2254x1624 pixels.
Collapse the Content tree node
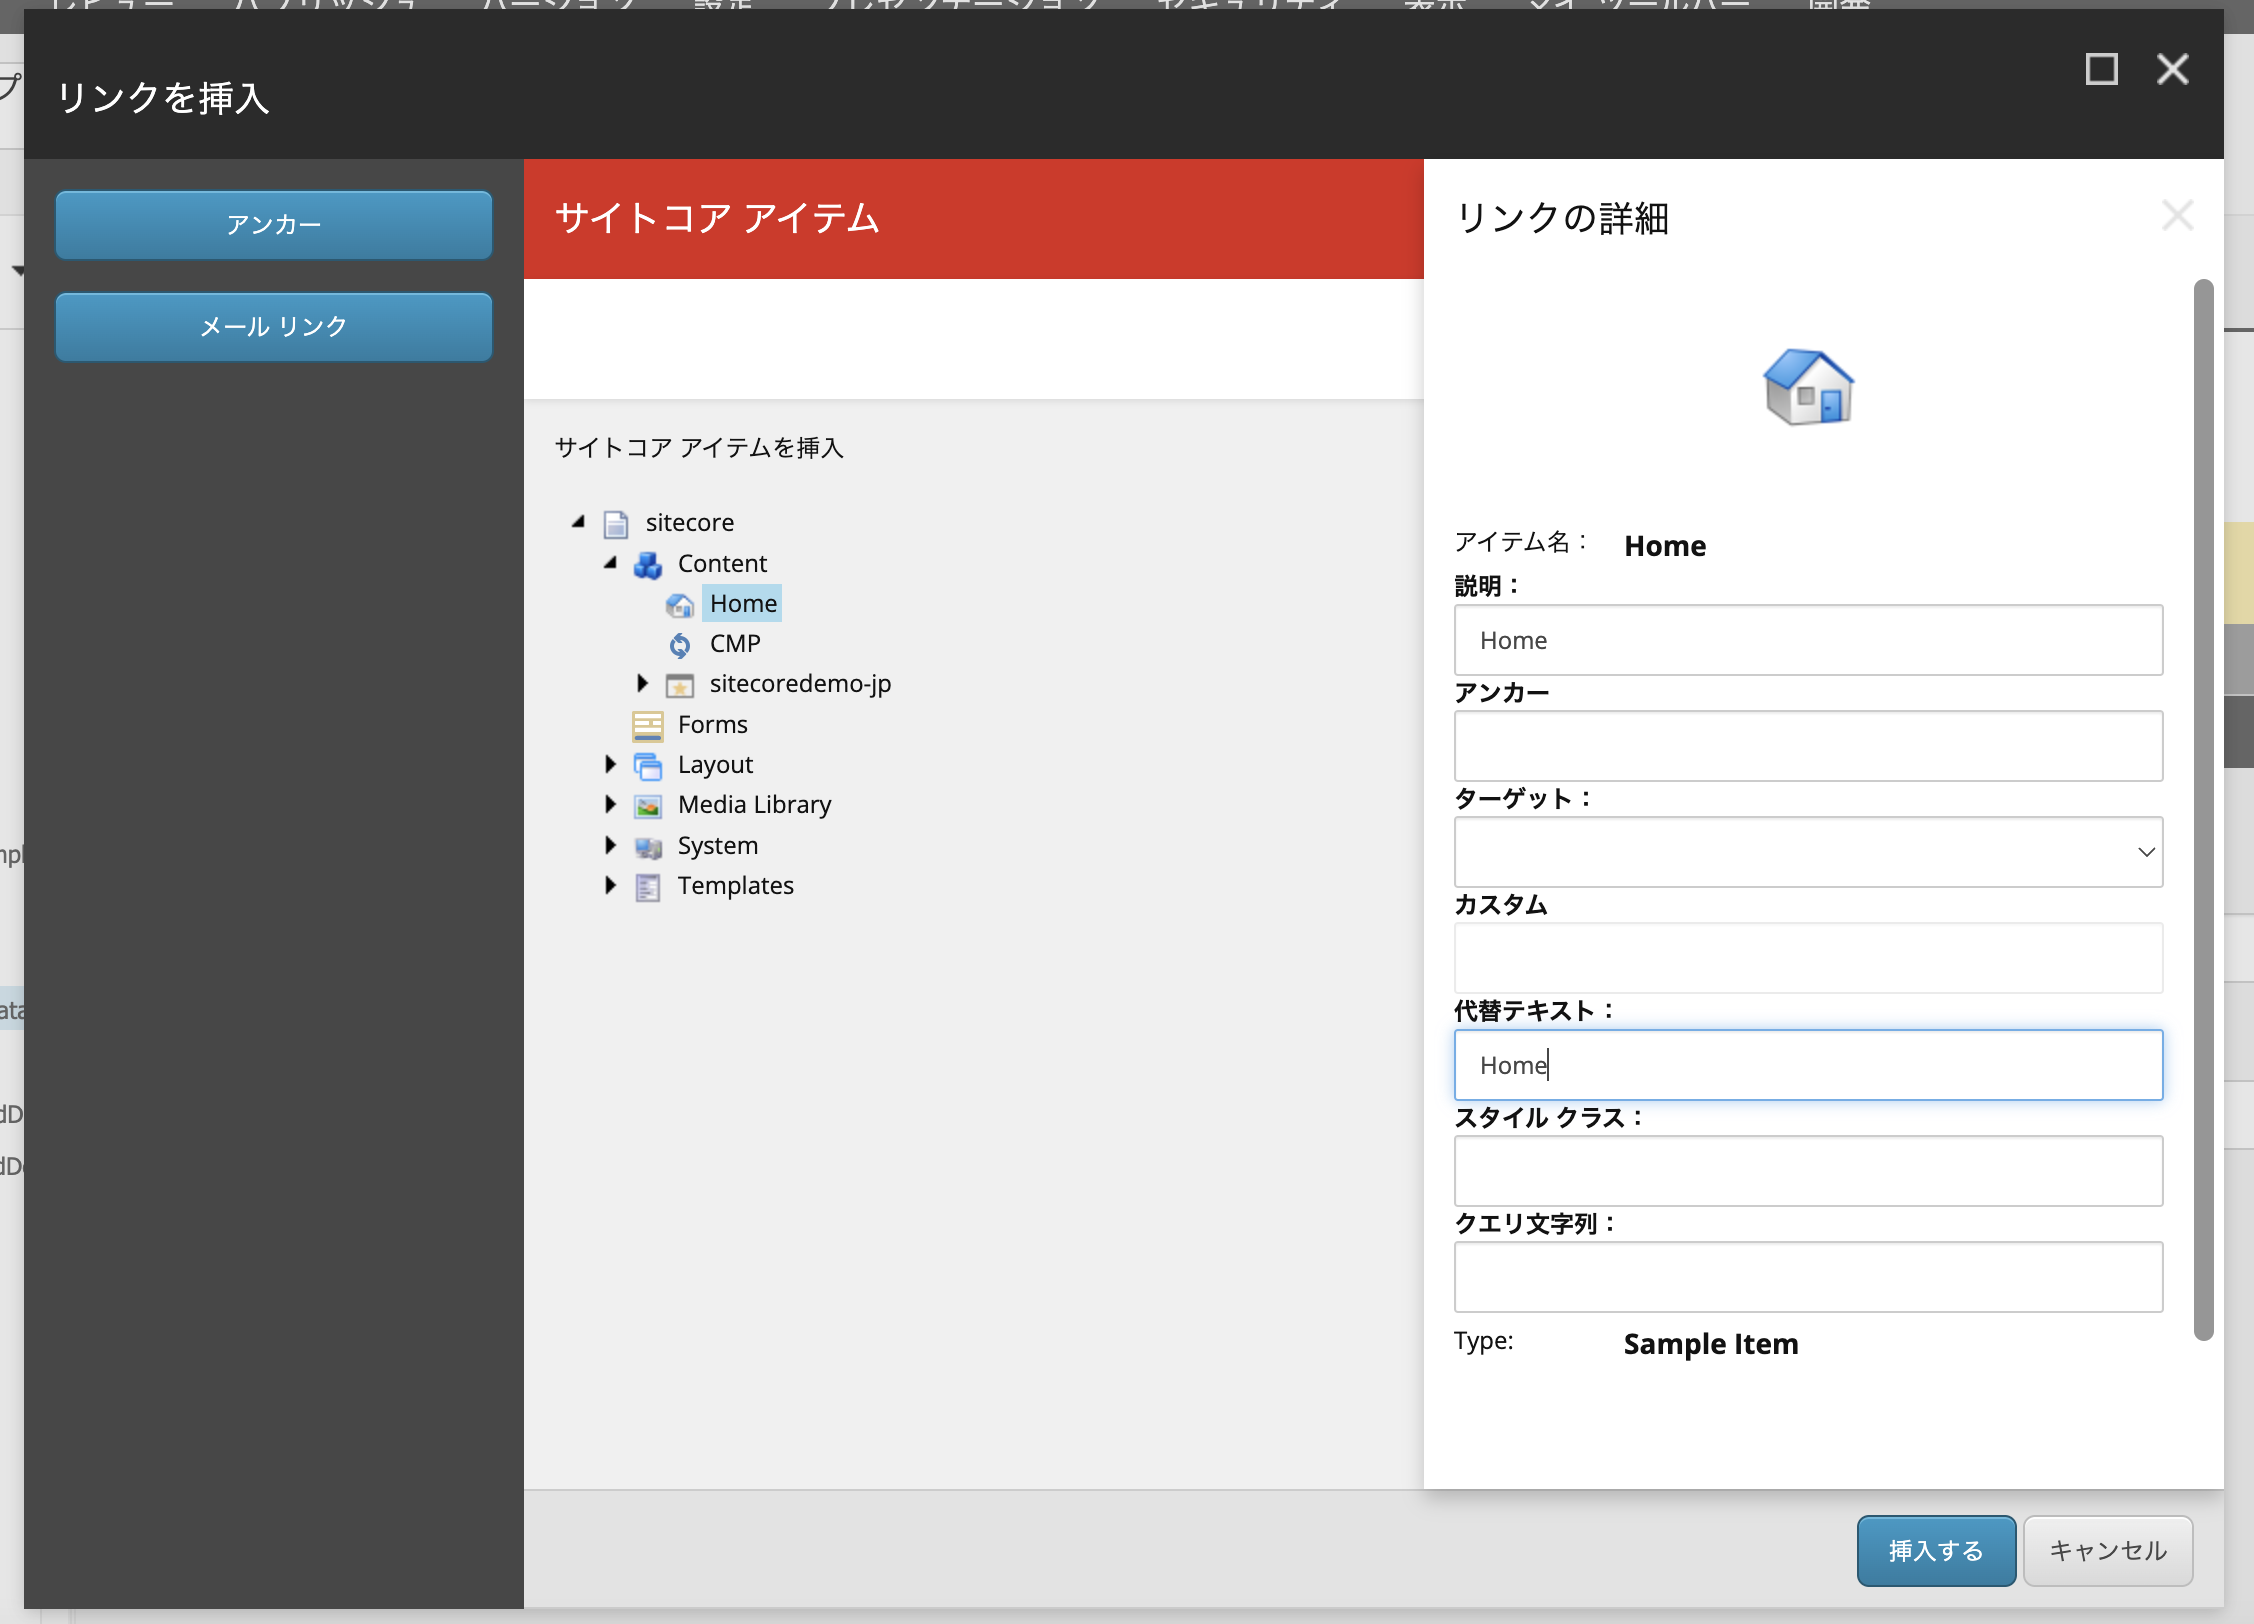coord(610,563)
